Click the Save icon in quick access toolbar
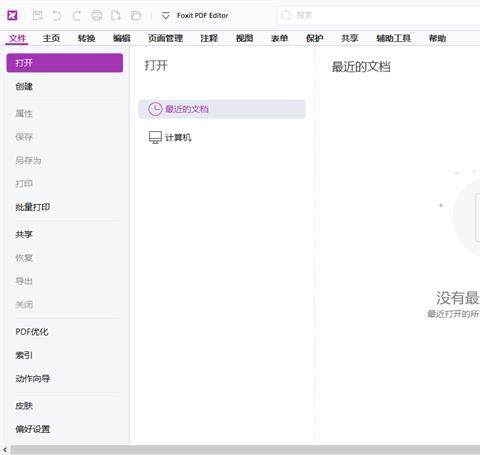This screenshot has height=455, width=480. [x=37, y=15]
